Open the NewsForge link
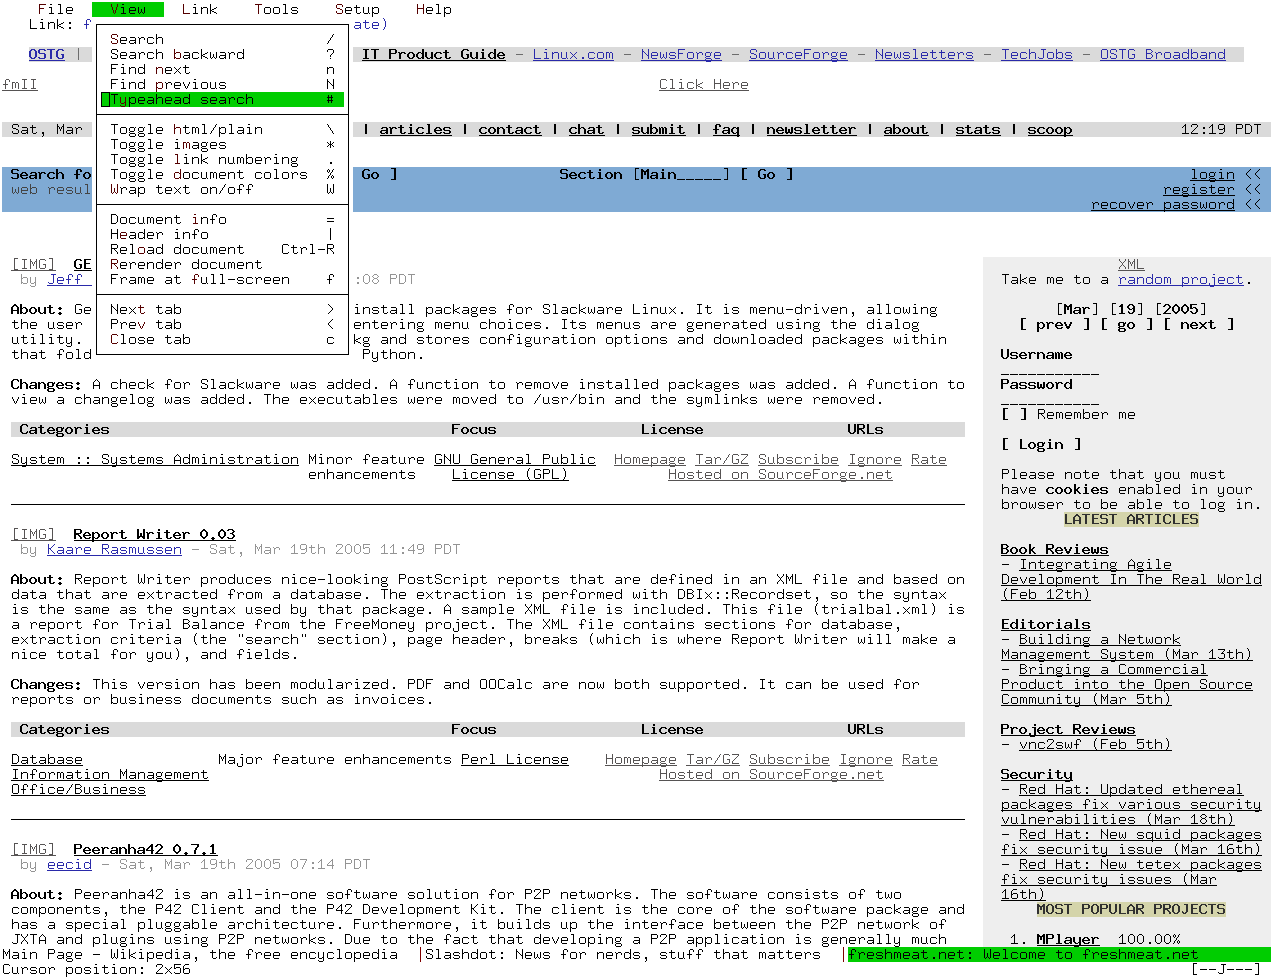 tap(681, 55)
